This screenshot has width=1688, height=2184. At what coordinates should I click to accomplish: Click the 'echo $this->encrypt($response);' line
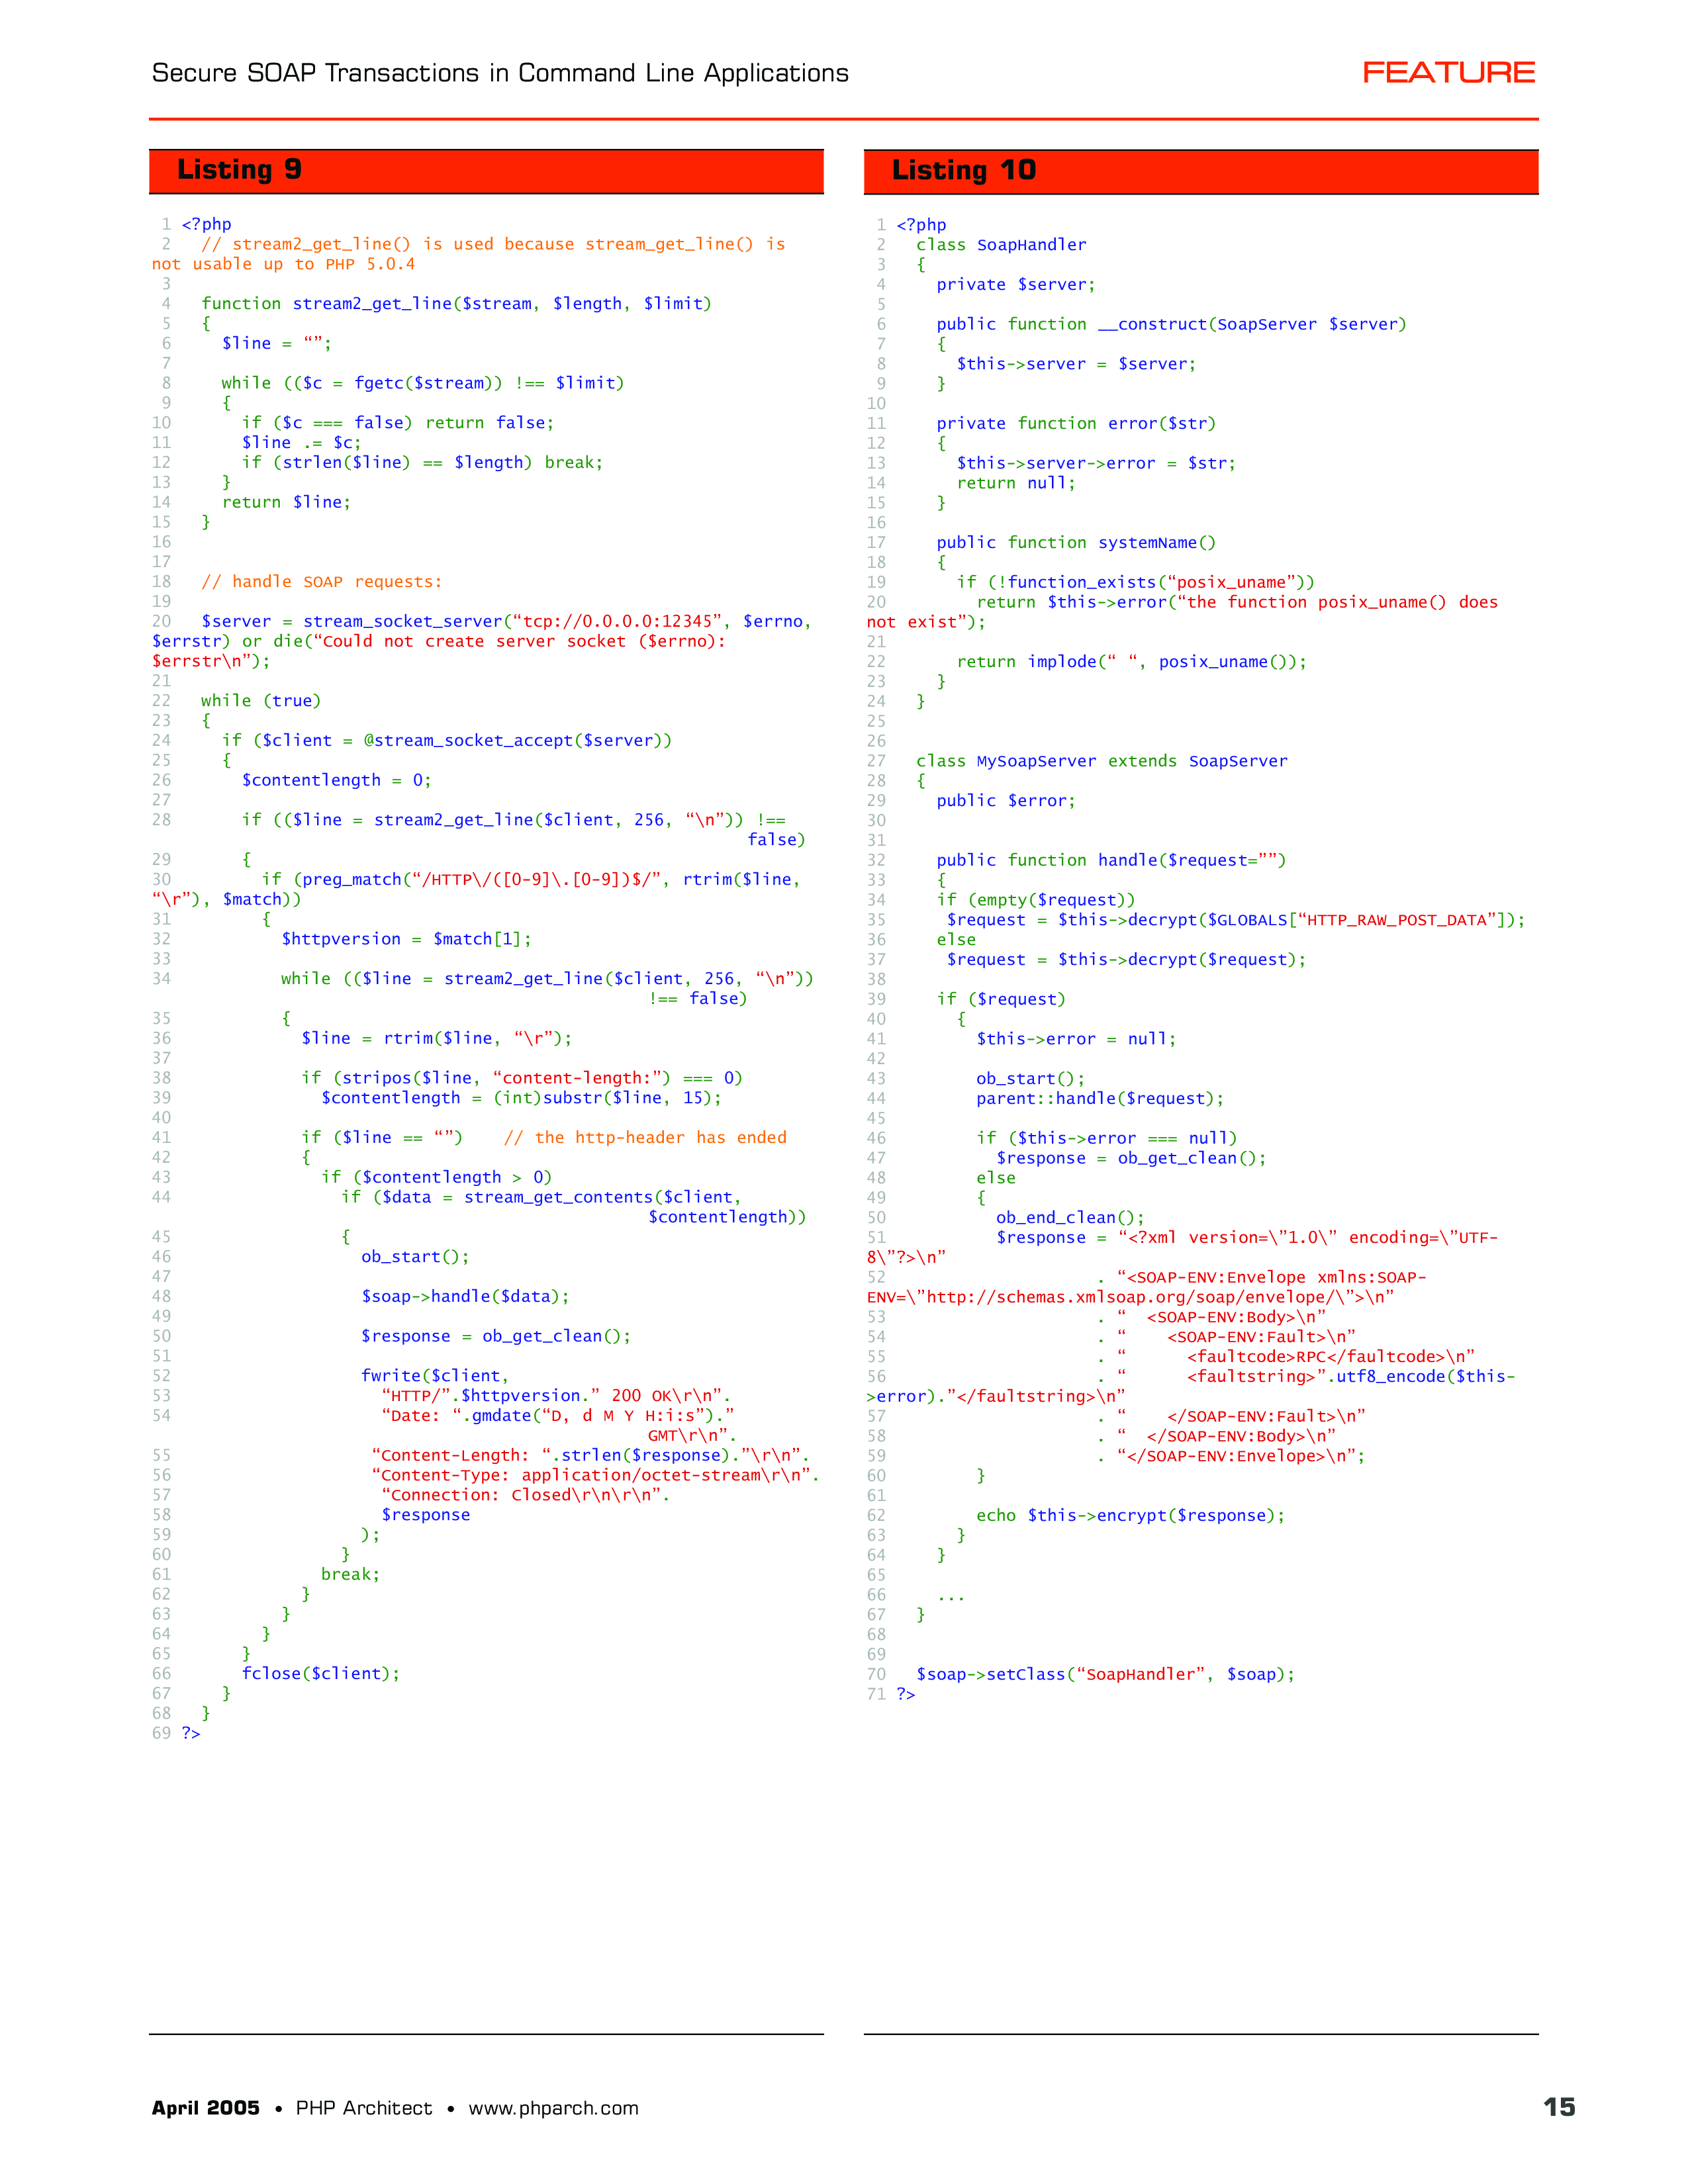click(x=1130, y=1515)
